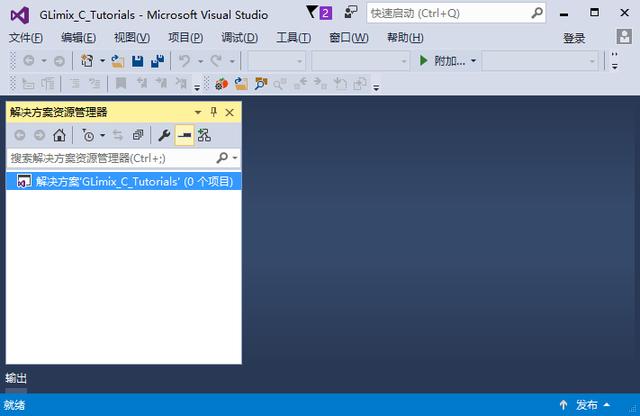Click the green plus class diagram icon
The width and height of the screenshot is (640, 416).
pos(204,135)
